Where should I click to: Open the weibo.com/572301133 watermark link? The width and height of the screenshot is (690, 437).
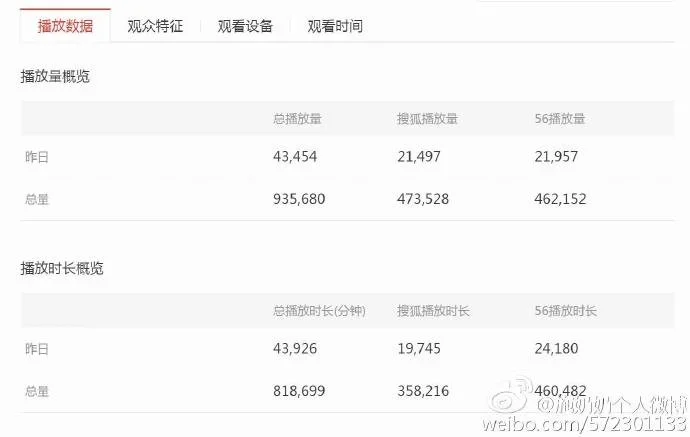click(x=584, y=424)
